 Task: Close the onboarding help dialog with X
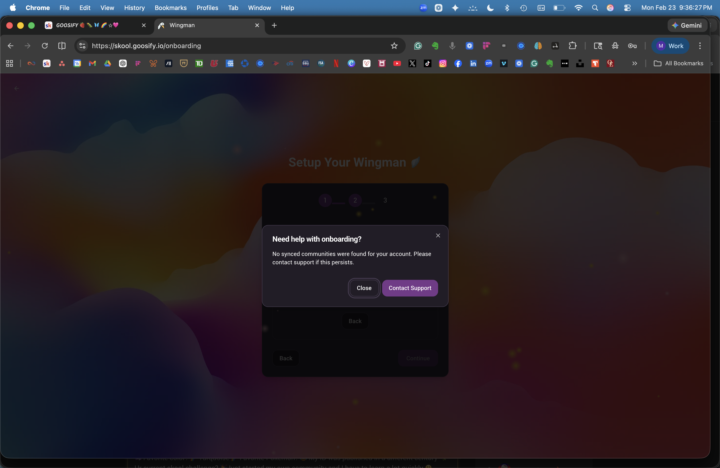tap(438, 235)
